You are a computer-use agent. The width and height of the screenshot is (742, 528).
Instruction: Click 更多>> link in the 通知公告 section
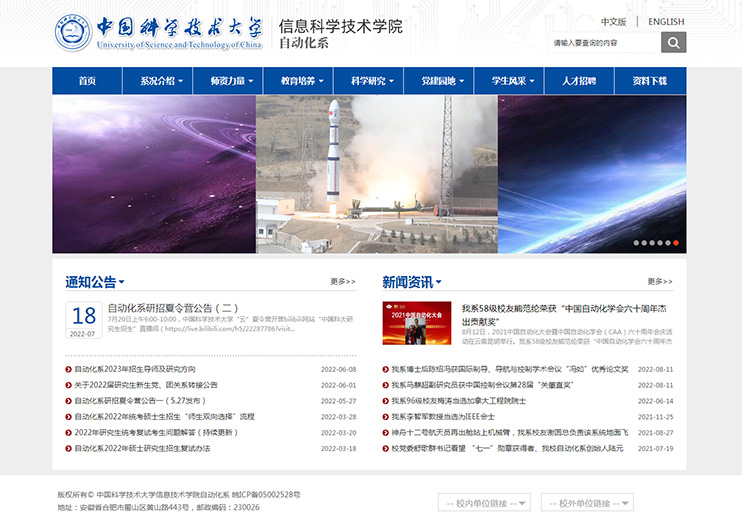pos(343,282)
